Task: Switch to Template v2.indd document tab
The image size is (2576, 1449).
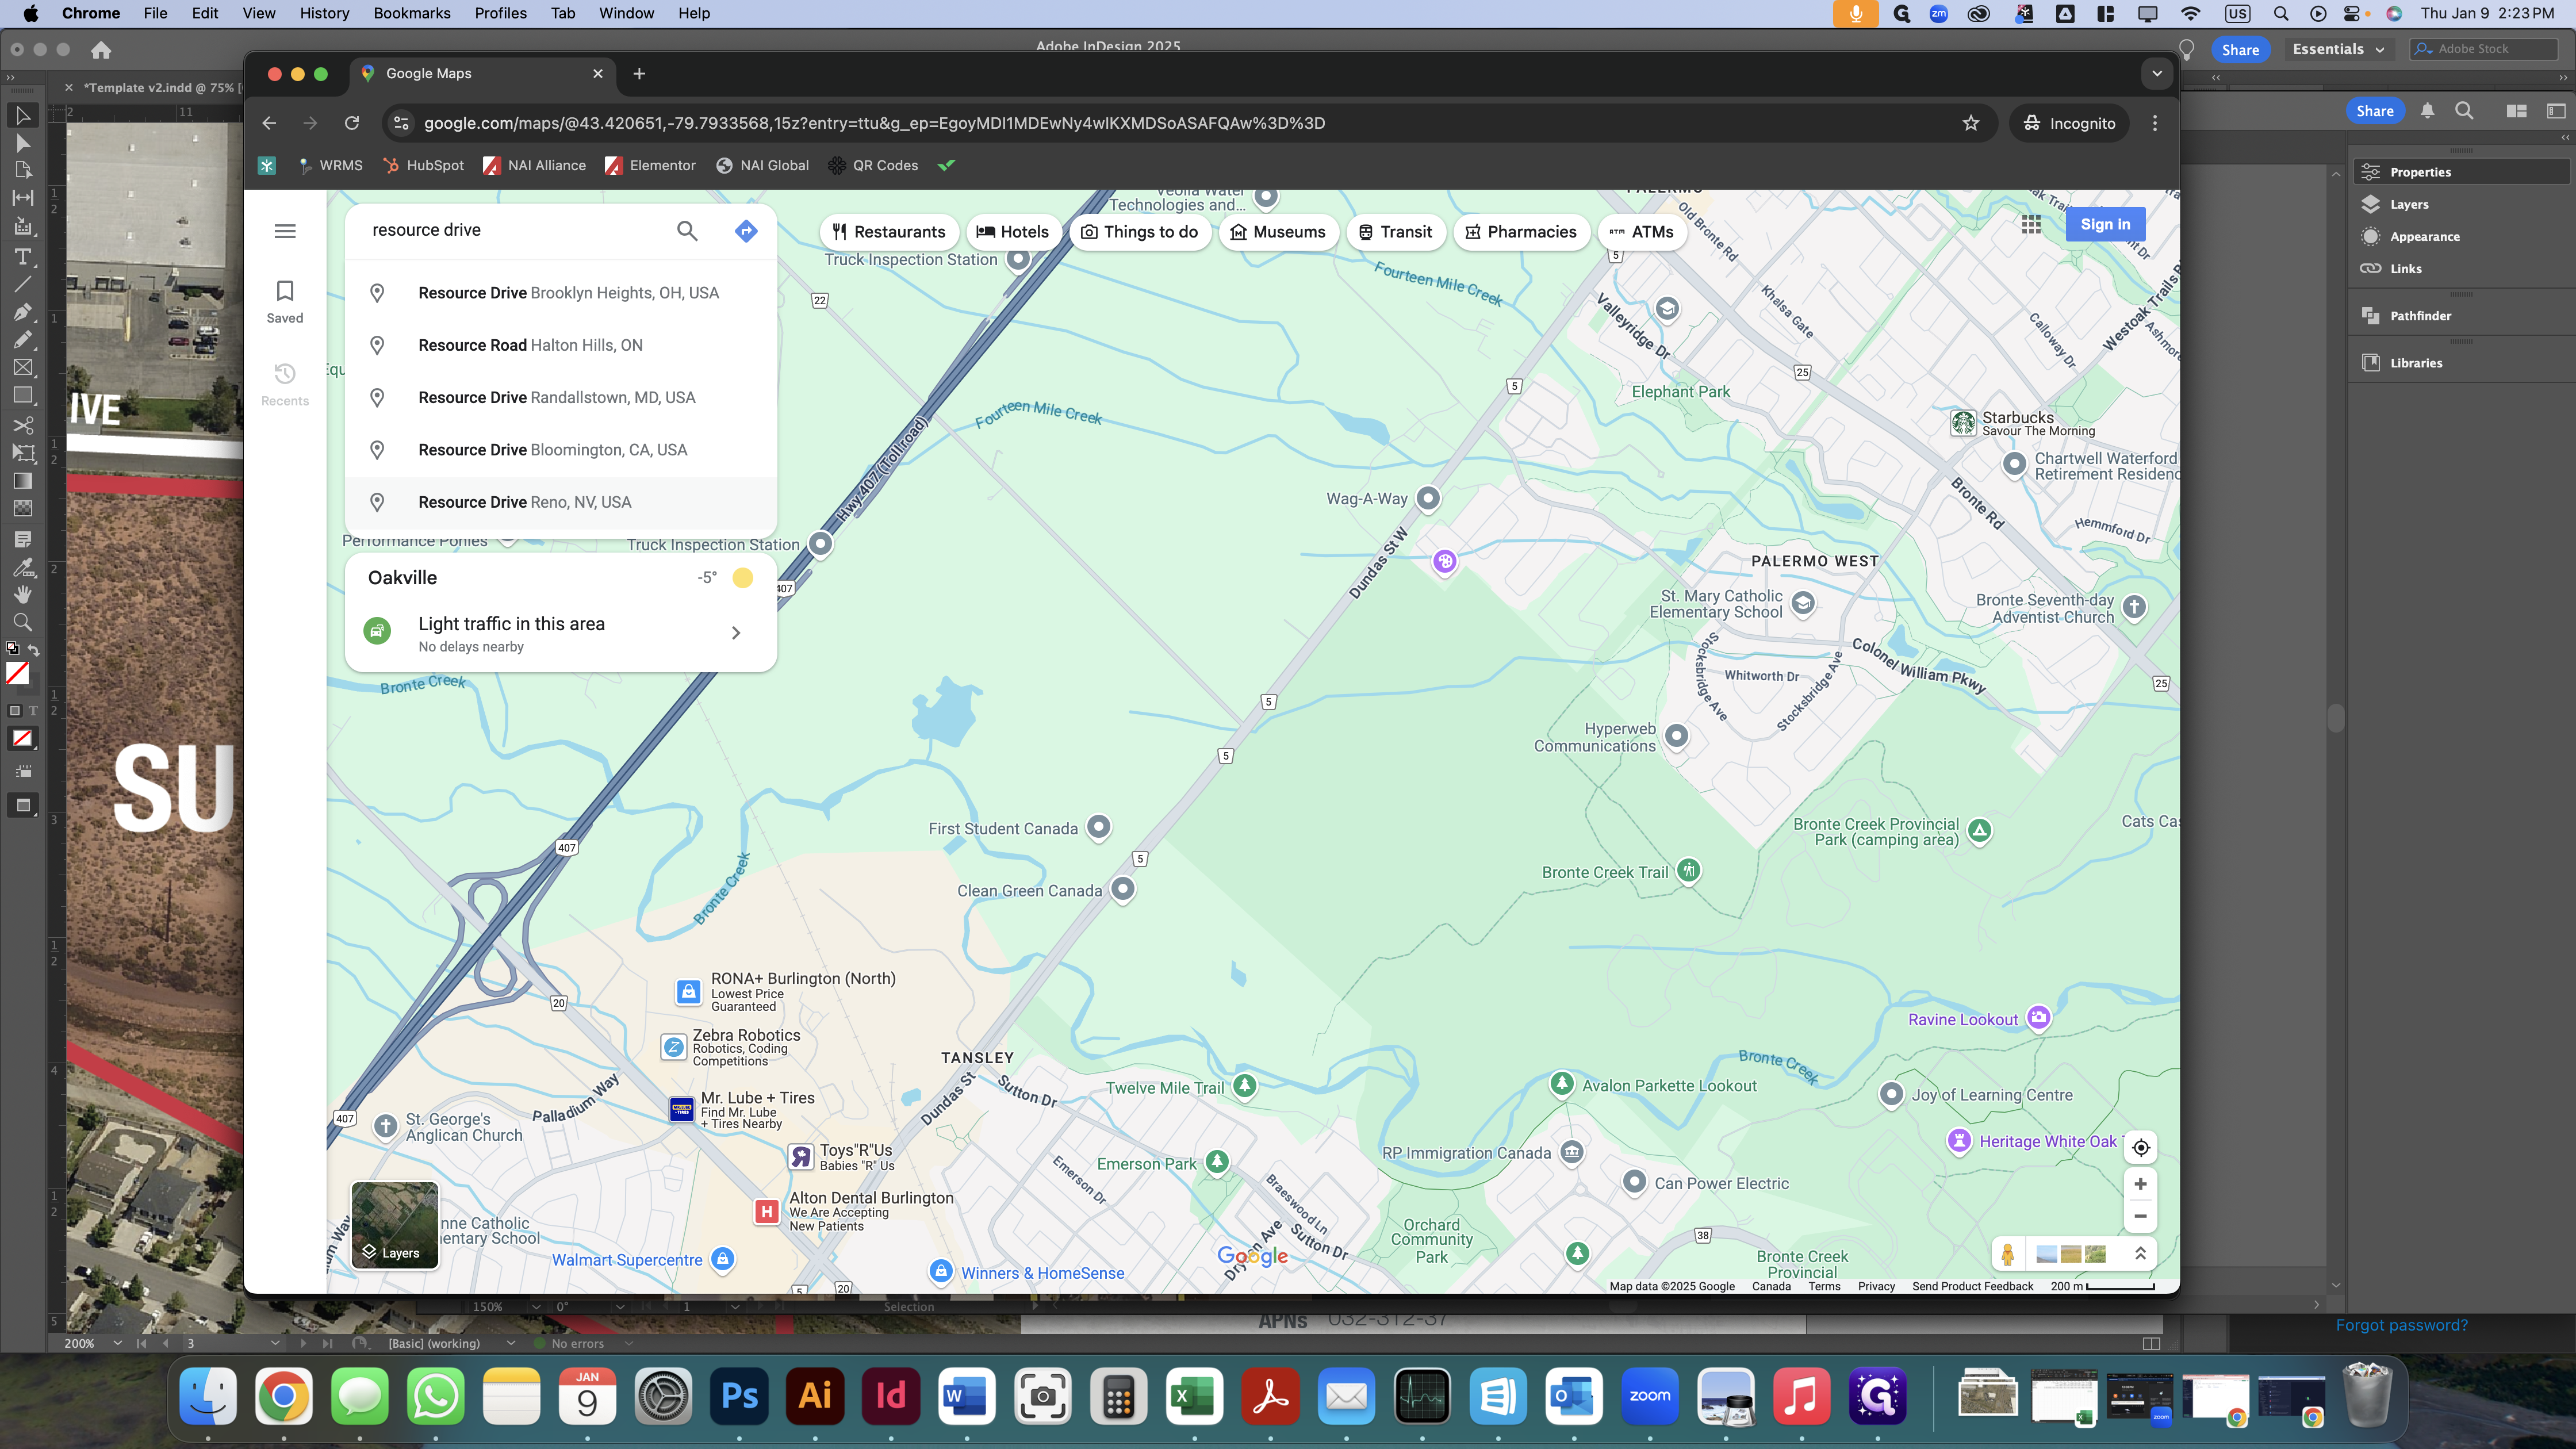Action: click(159, 88)
